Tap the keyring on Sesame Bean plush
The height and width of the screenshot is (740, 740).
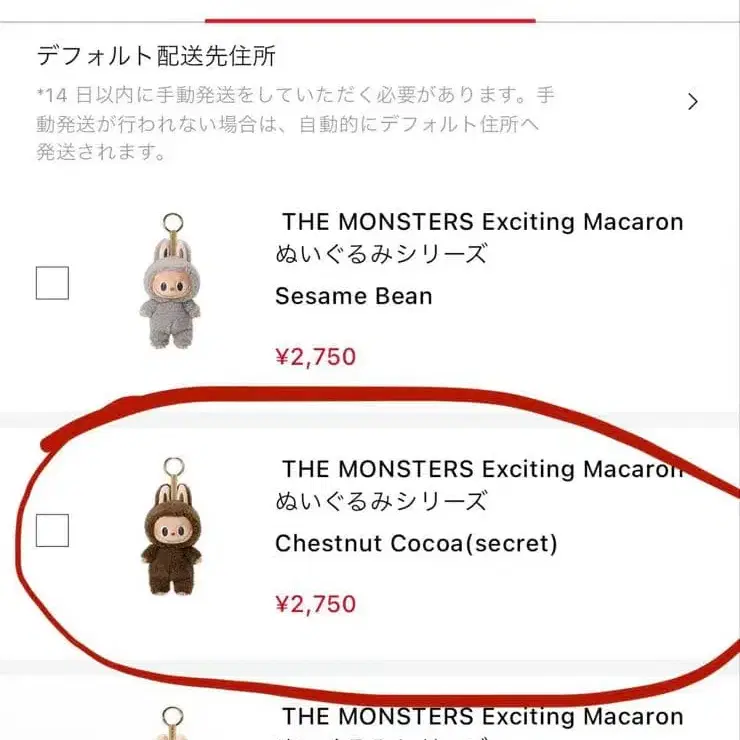point(173,225)
